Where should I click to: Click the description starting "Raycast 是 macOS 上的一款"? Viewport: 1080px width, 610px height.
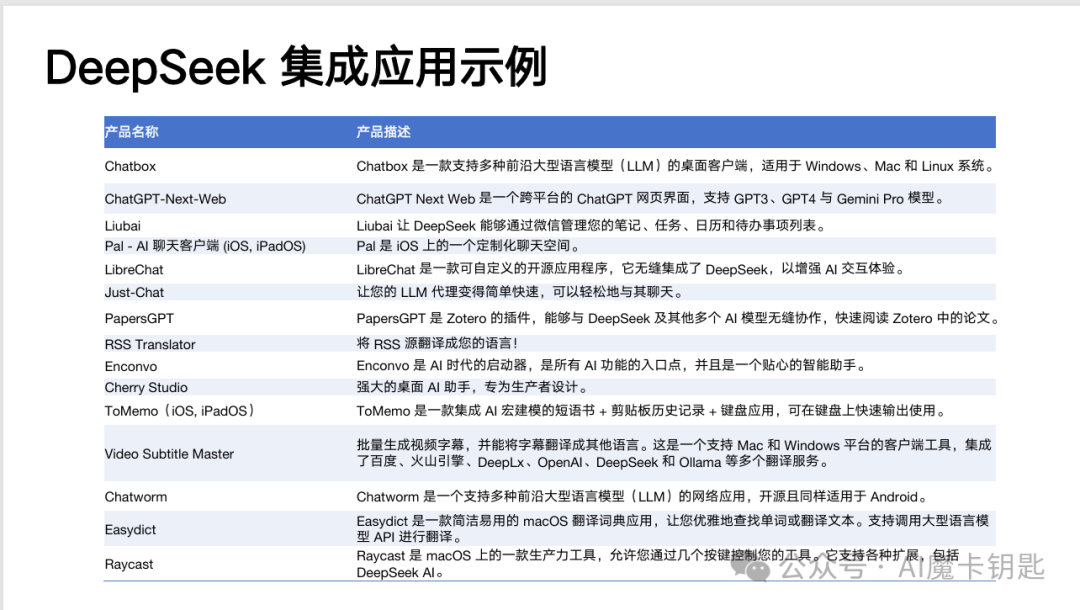click(658, 564)
